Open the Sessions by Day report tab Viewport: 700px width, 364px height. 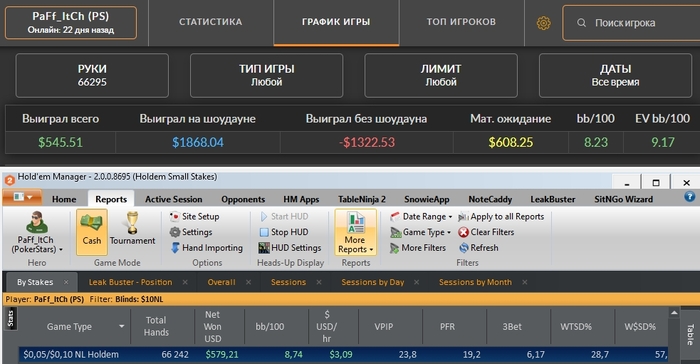click(372, 282)
